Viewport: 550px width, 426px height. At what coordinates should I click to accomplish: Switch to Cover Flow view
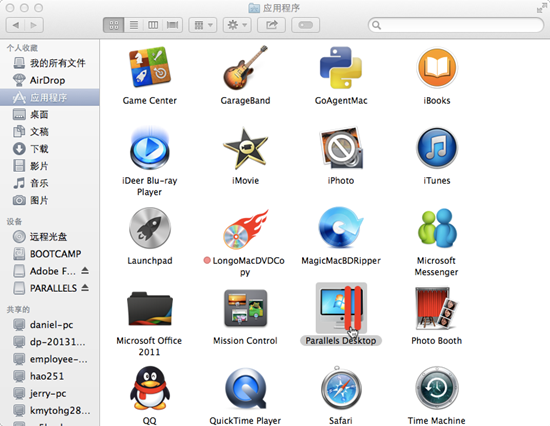coord(172,25)
